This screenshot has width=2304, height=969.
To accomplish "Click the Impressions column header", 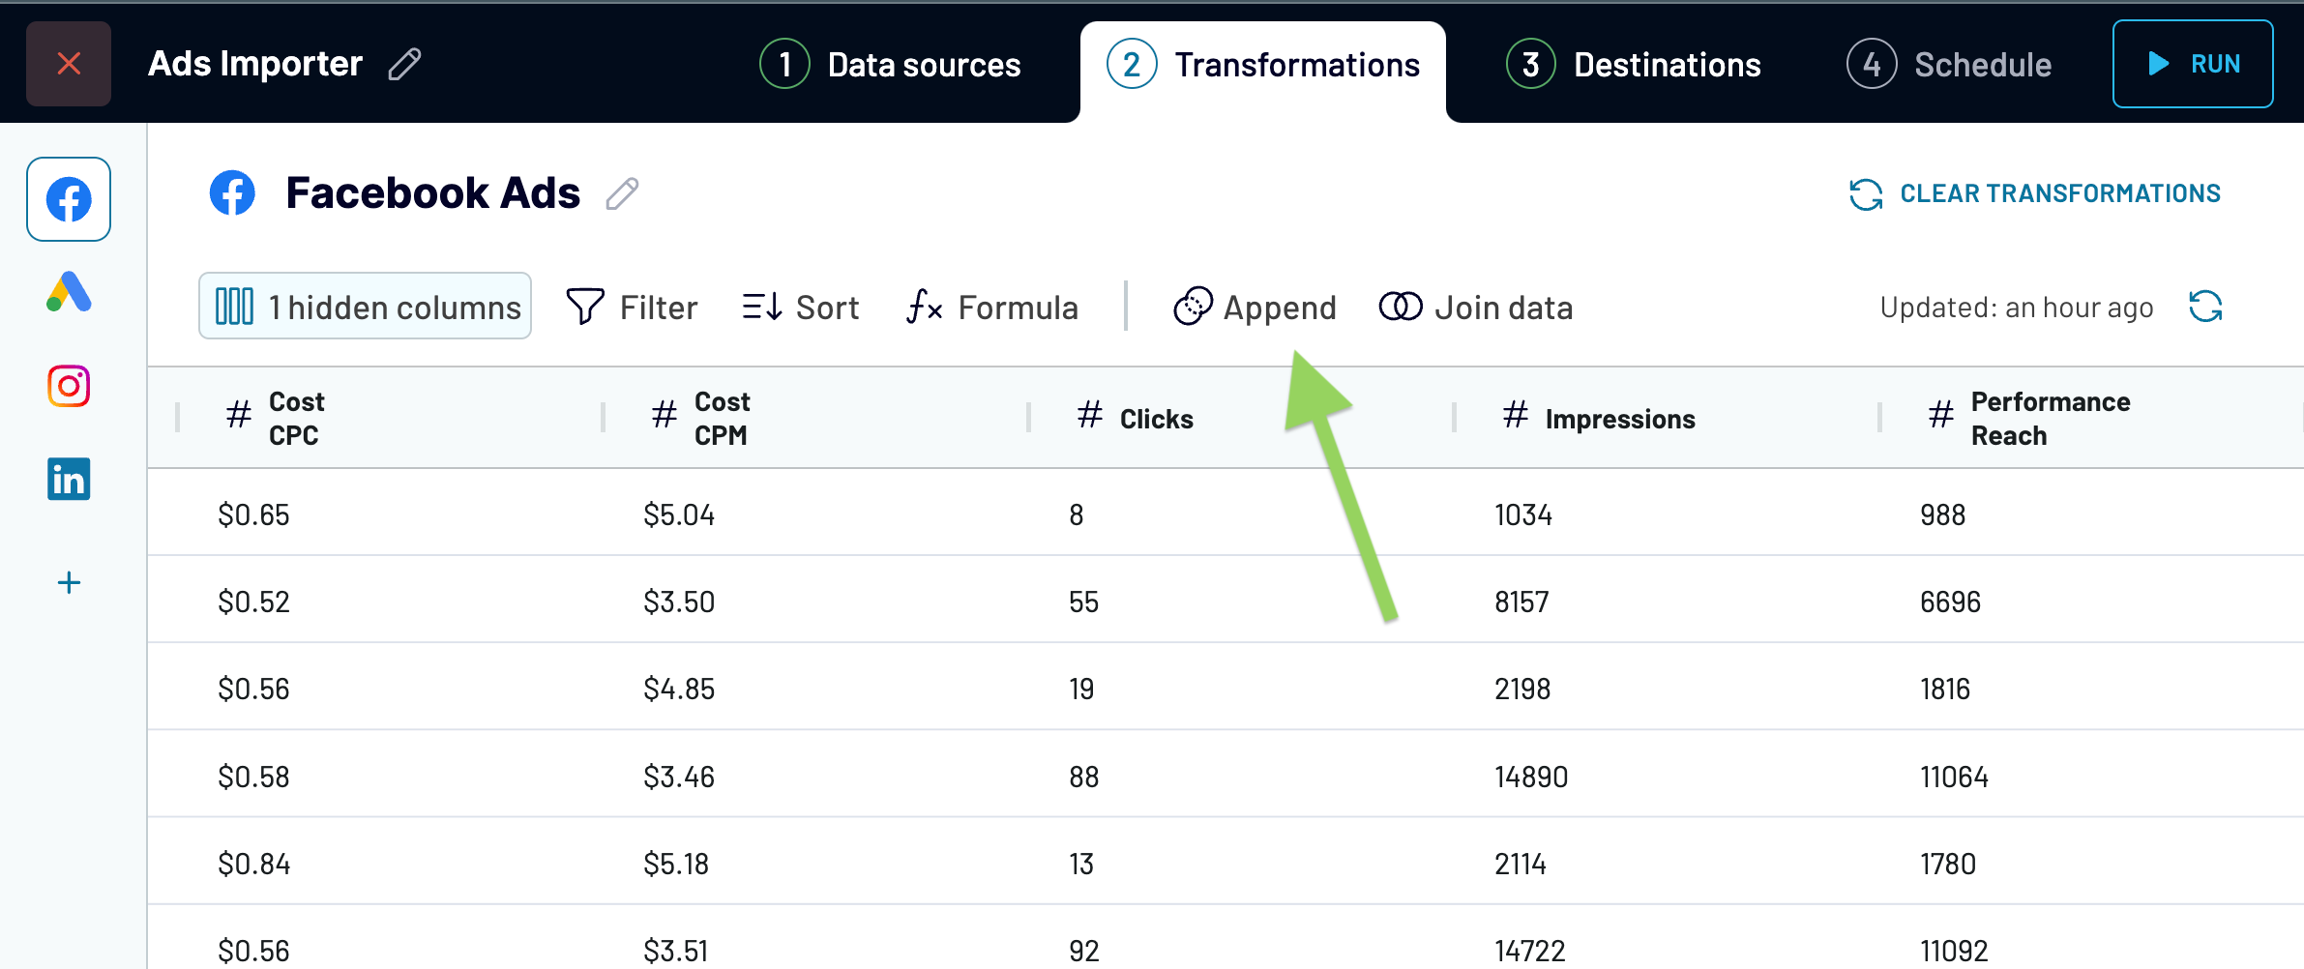I will [x=1619, y=418].
